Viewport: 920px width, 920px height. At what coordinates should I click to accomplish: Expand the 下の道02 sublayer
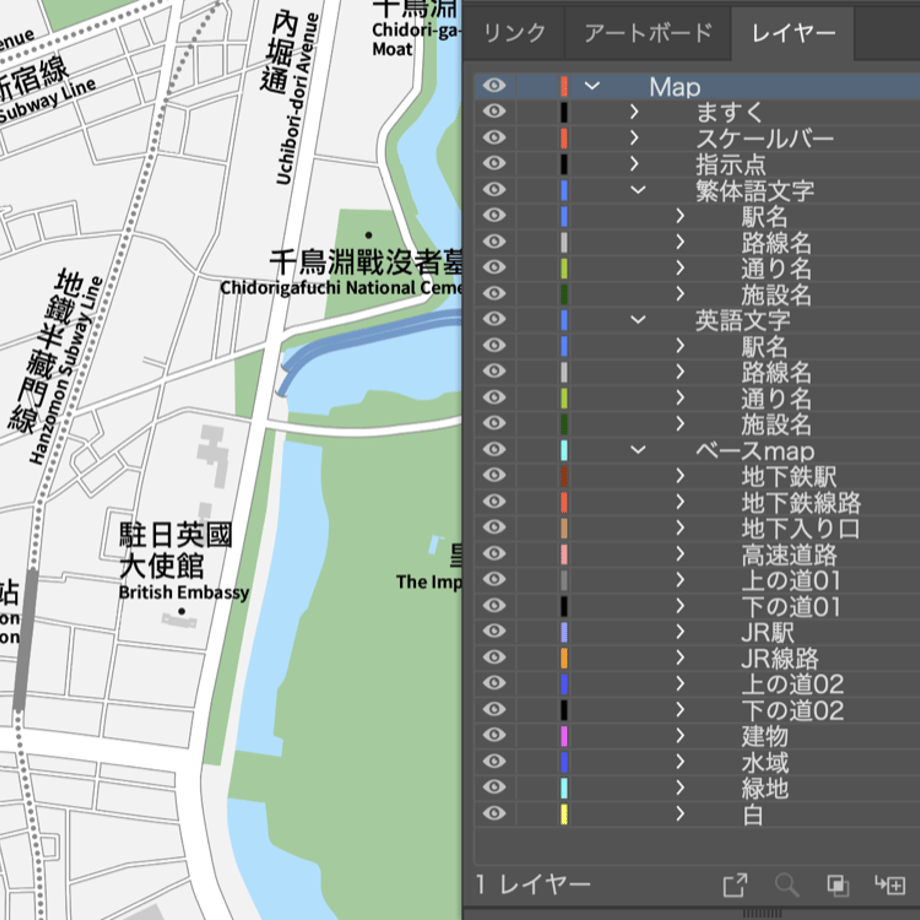(x=680, y=709)
